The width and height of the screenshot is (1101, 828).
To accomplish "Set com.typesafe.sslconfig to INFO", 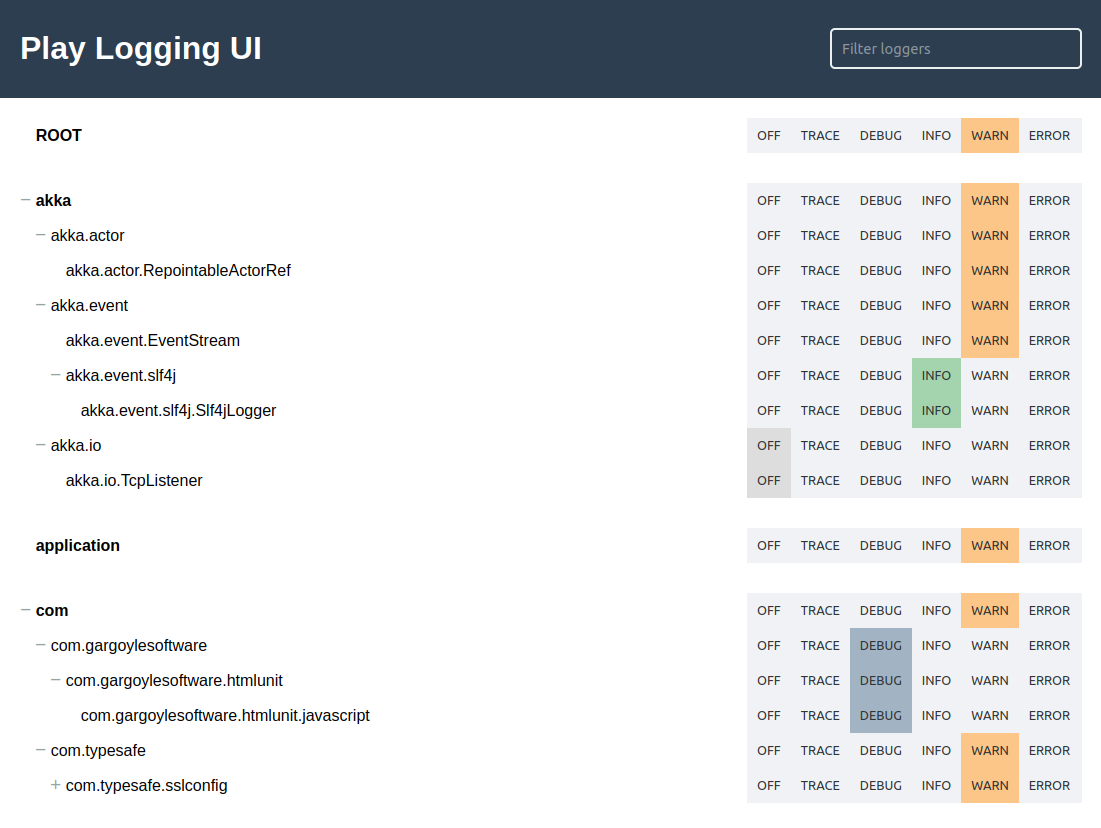I will point(936,786).
